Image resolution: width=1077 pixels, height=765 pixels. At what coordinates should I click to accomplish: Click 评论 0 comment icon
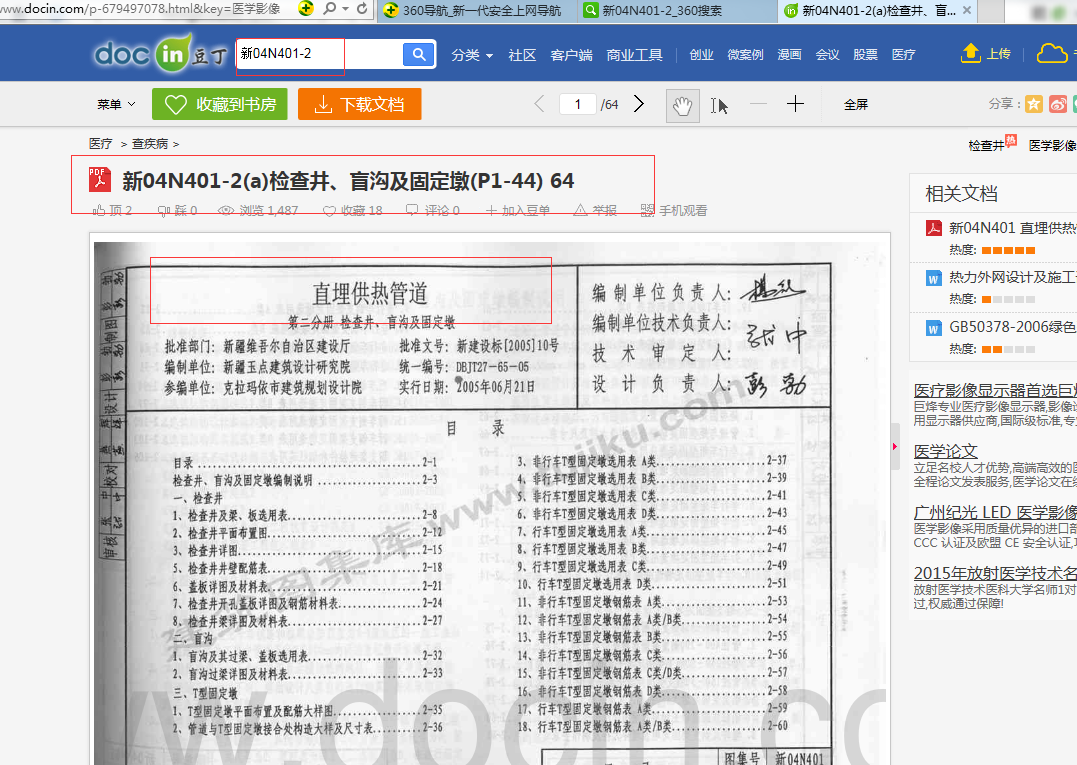click(412, 210)
